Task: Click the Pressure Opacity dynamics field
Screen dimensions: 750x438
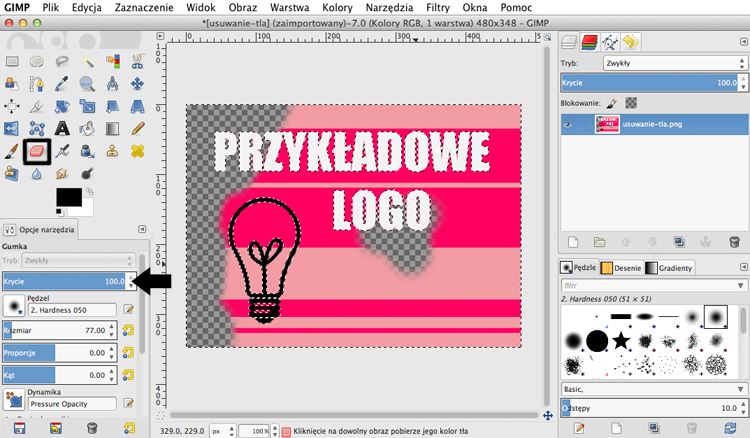Action: (72, 404)
